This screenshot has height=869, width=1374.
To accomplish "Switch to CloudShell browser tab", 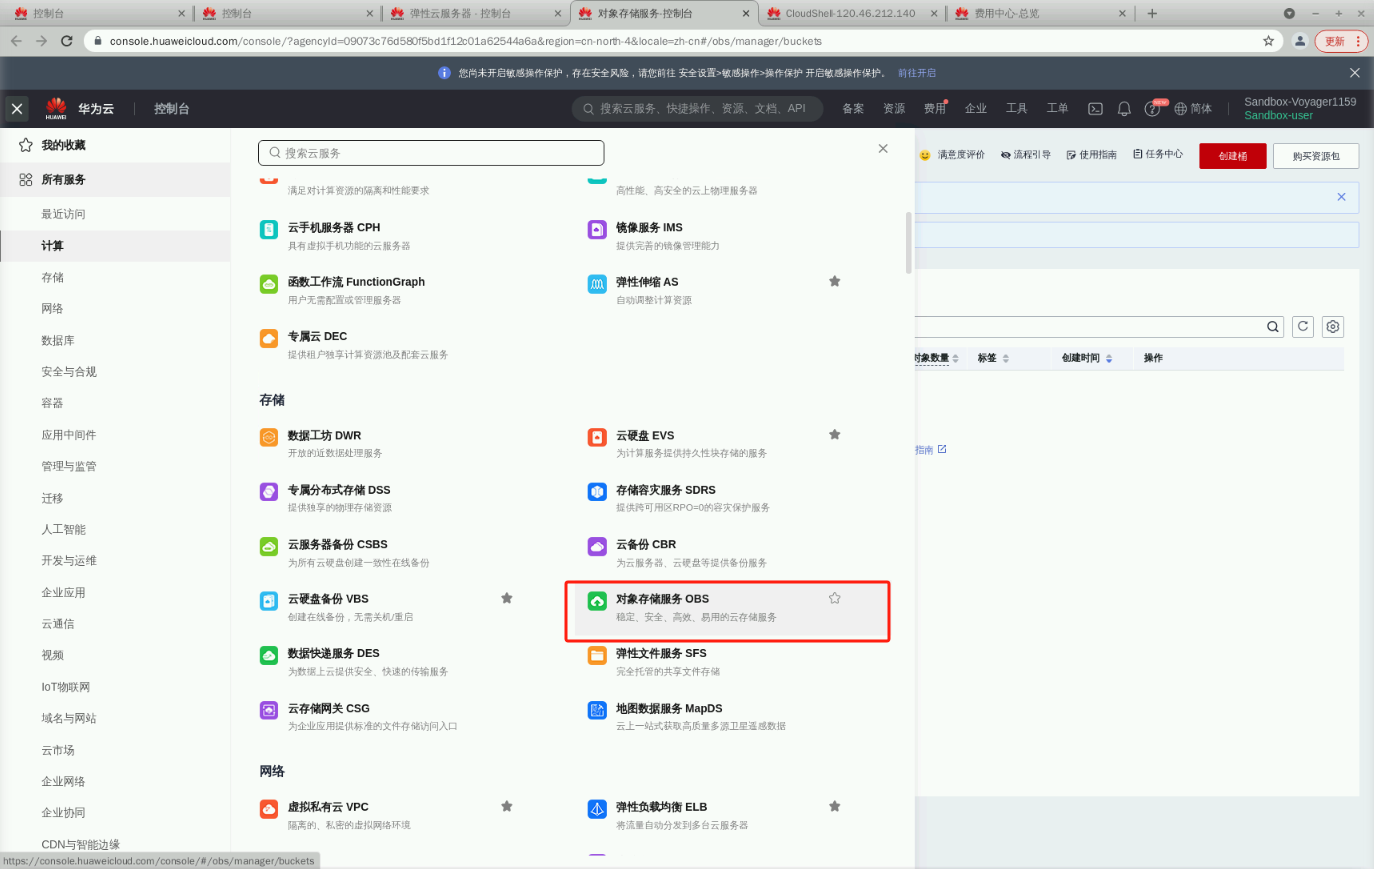I will click(852, 13).
